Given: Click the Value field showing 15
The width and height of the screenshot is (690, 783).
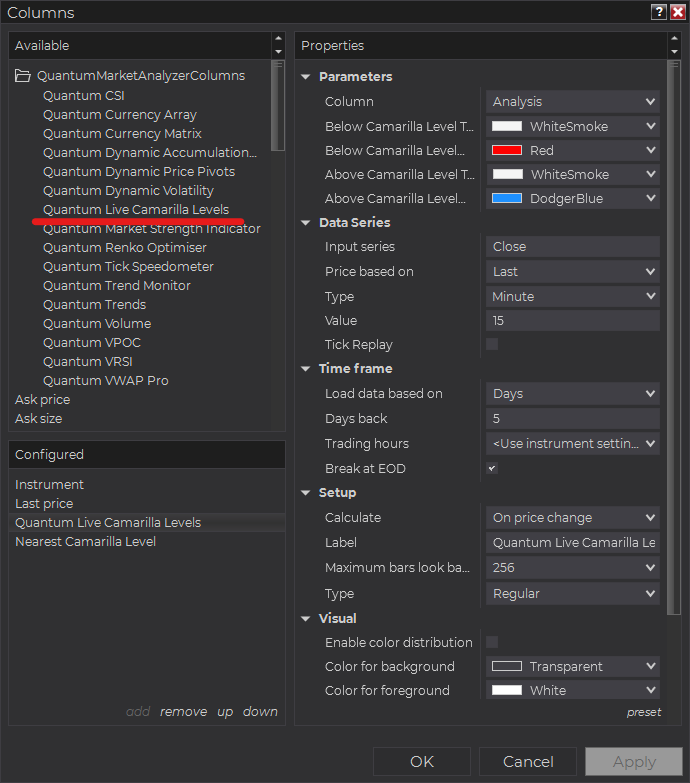Looking at the screenshot, I should point(573,320).
